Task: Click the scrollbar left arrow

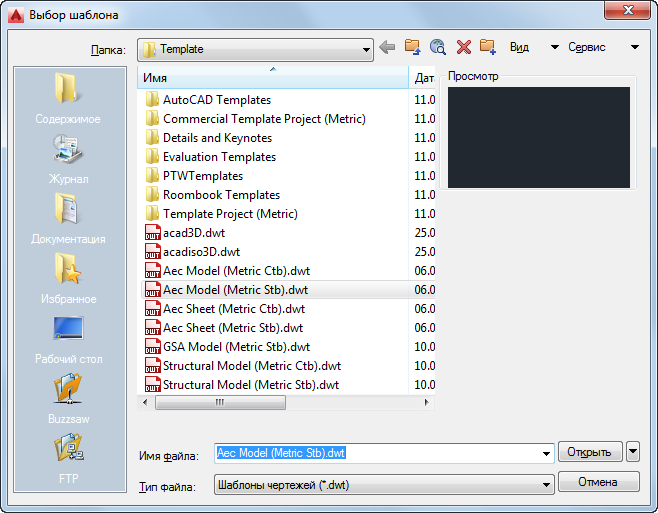Action: [x=145, y=403]
